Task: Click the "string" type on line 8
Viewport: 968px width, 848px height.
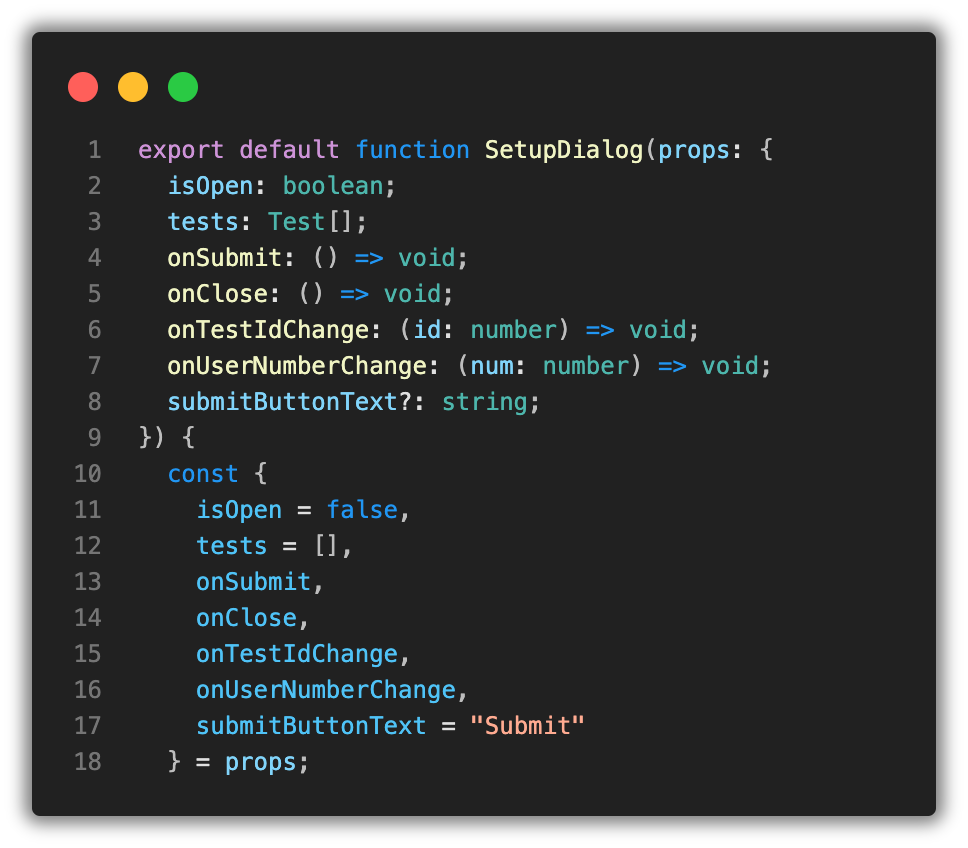Action: [x=485, y=402]
